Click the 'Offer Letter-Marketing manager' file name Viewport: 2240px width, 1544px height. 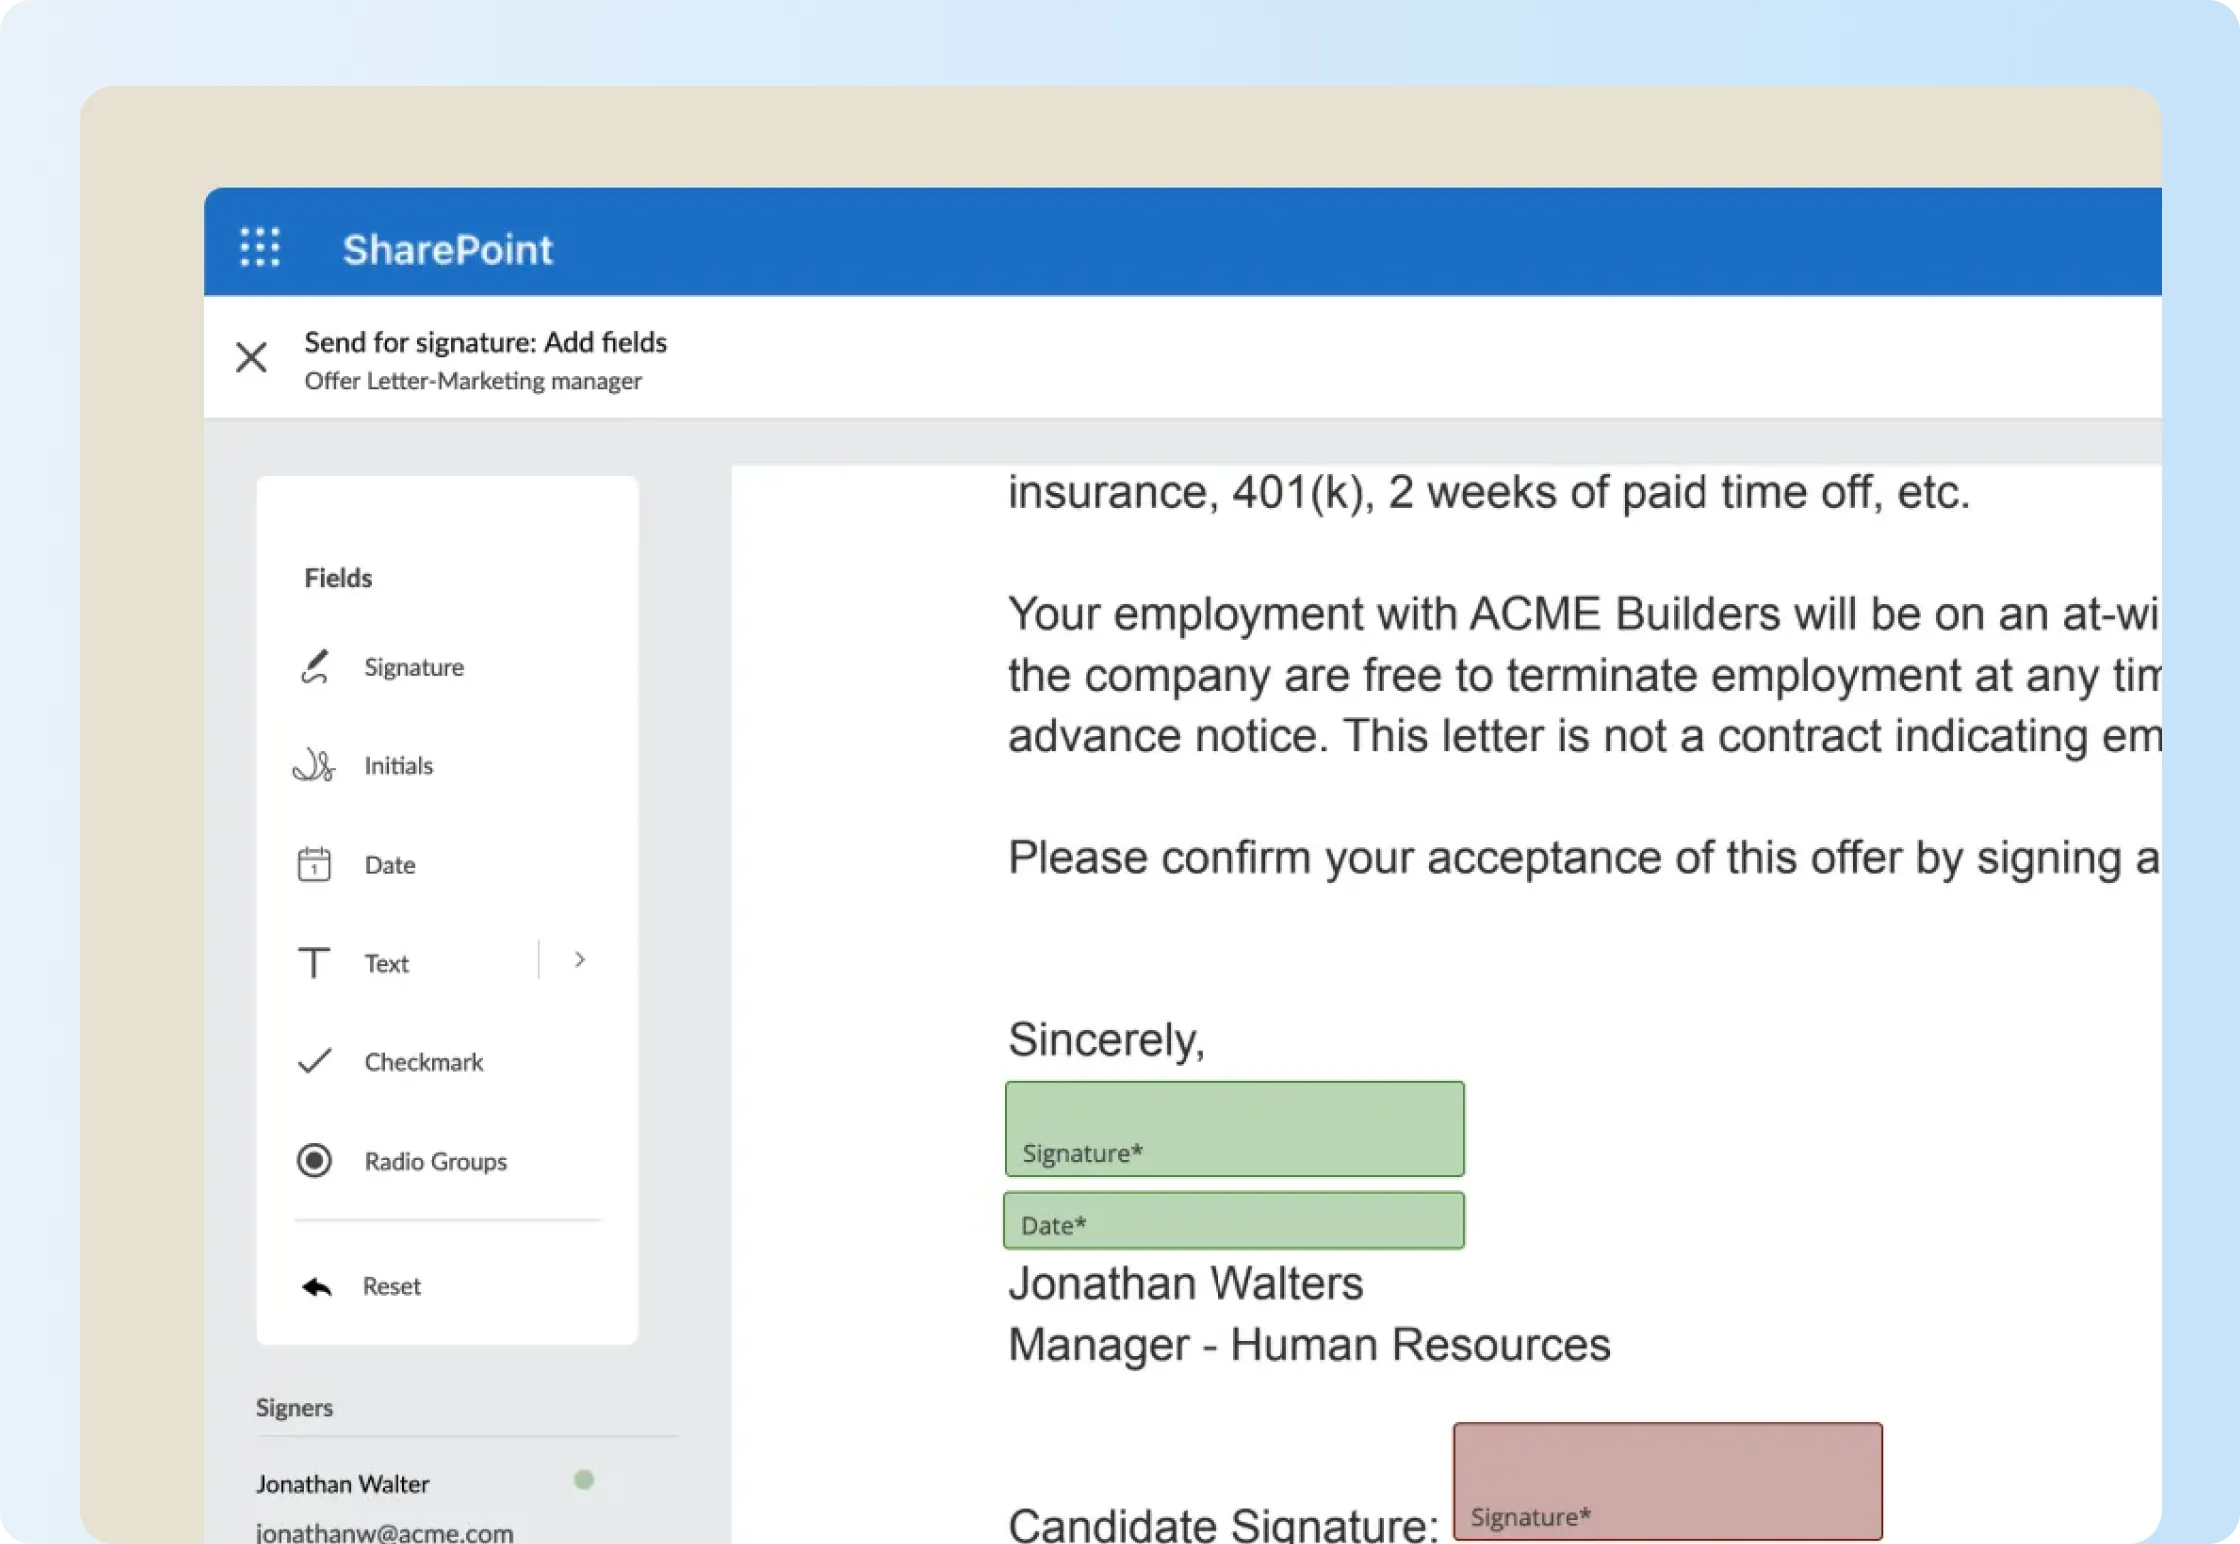pos(473,381)
